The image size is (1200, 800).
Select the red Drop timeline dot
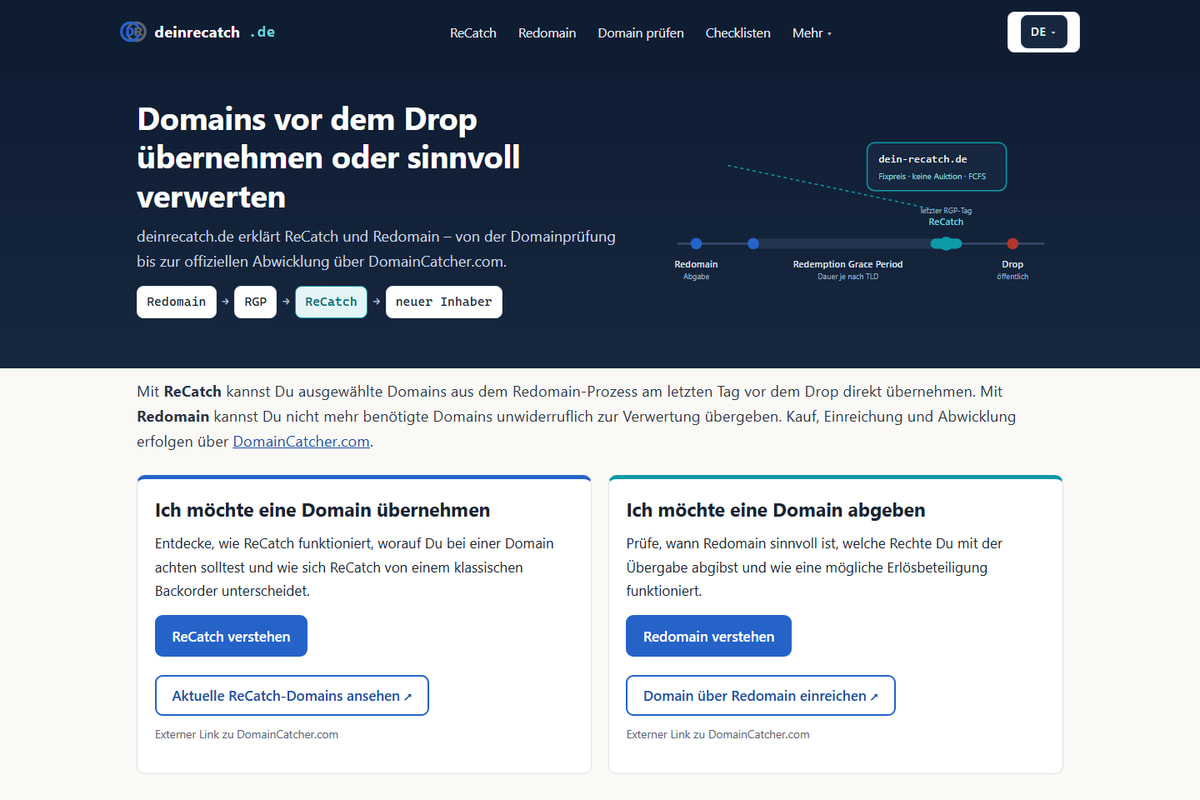[1012, 243]
